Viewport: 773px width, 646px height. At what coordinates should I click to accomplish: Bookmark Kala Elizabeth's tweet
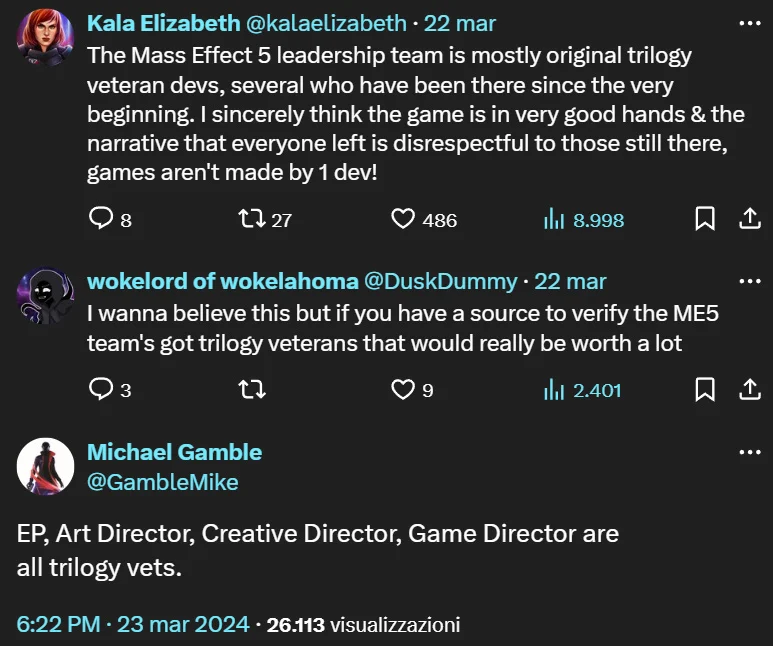(704, 218)
